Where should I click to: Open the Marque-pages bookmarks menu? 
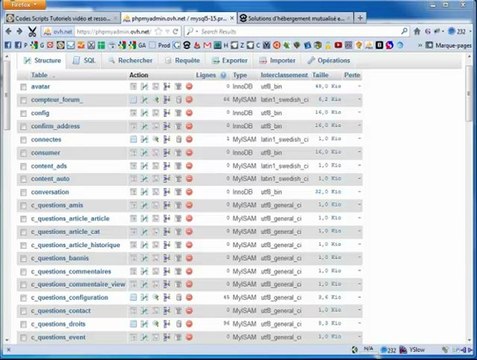[449, 45]
